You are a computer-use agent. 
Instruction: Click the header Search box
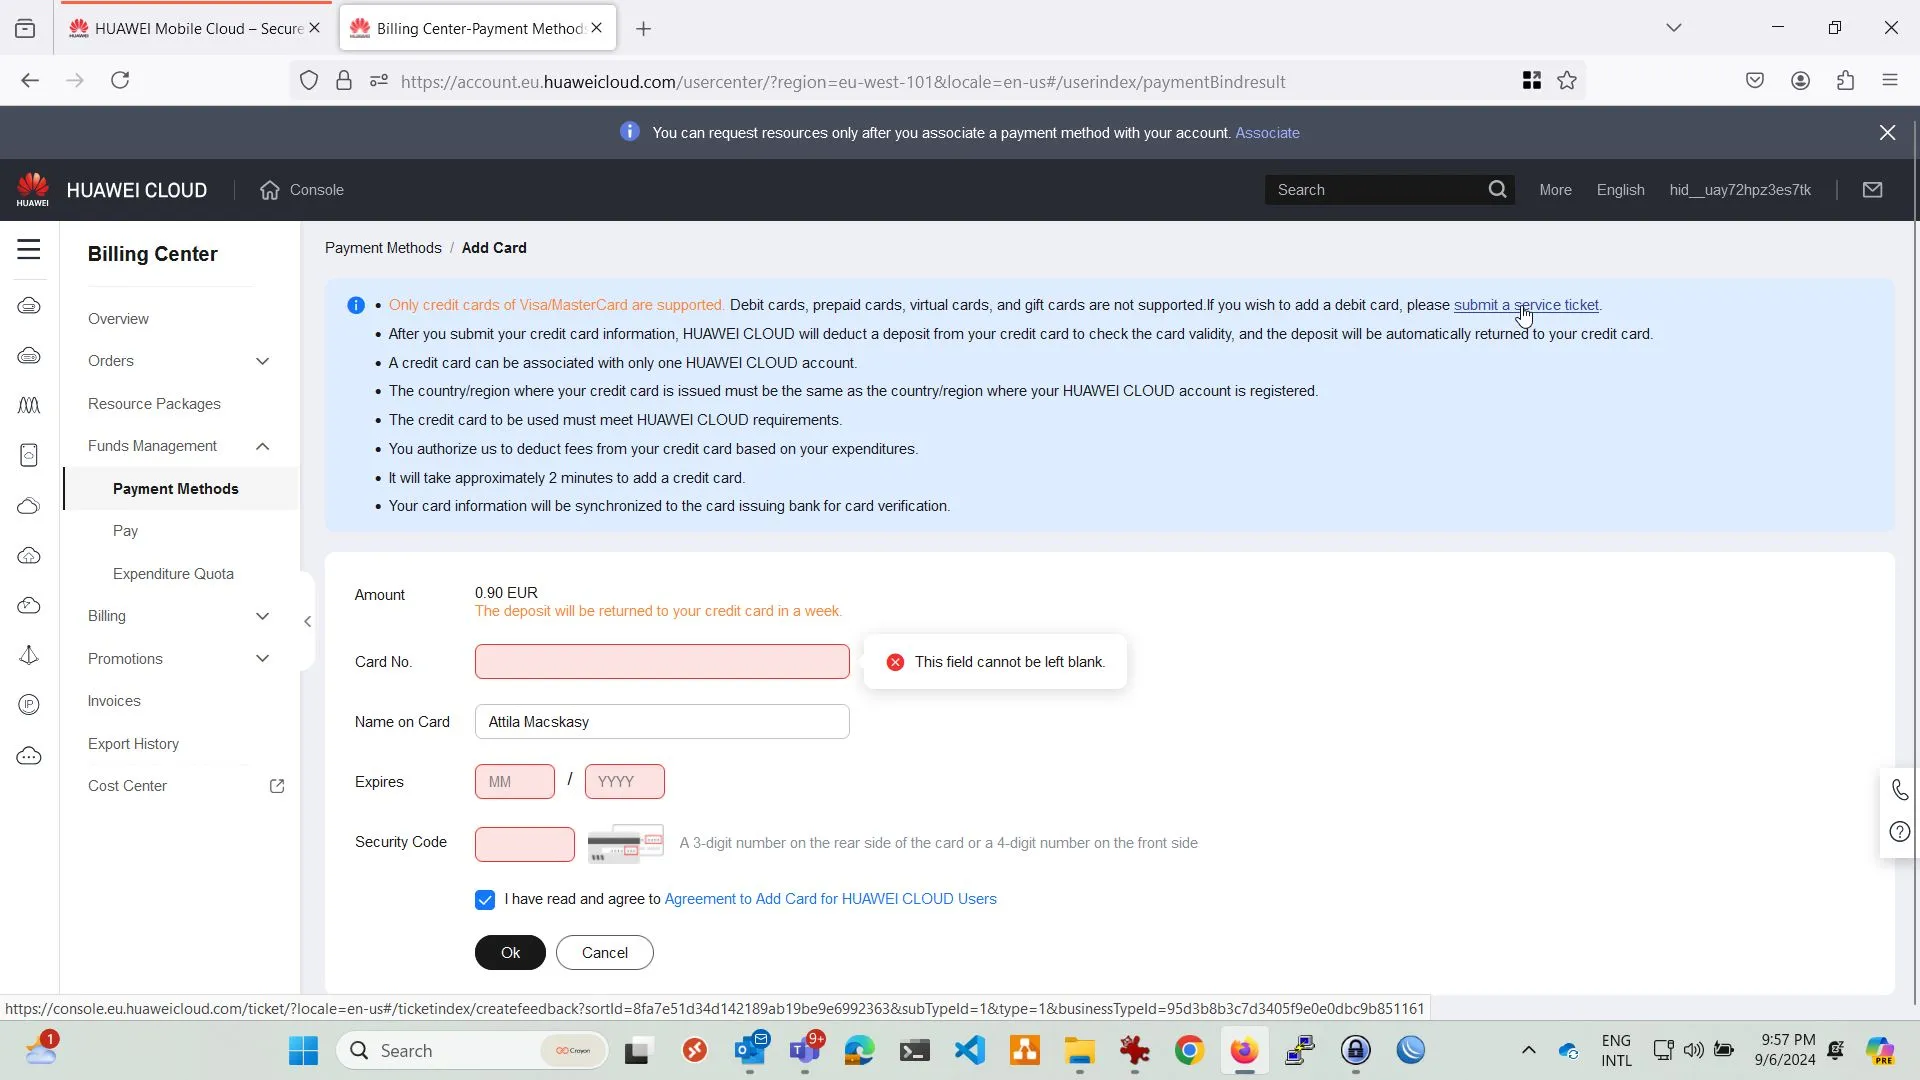[x=1375, y=190]
